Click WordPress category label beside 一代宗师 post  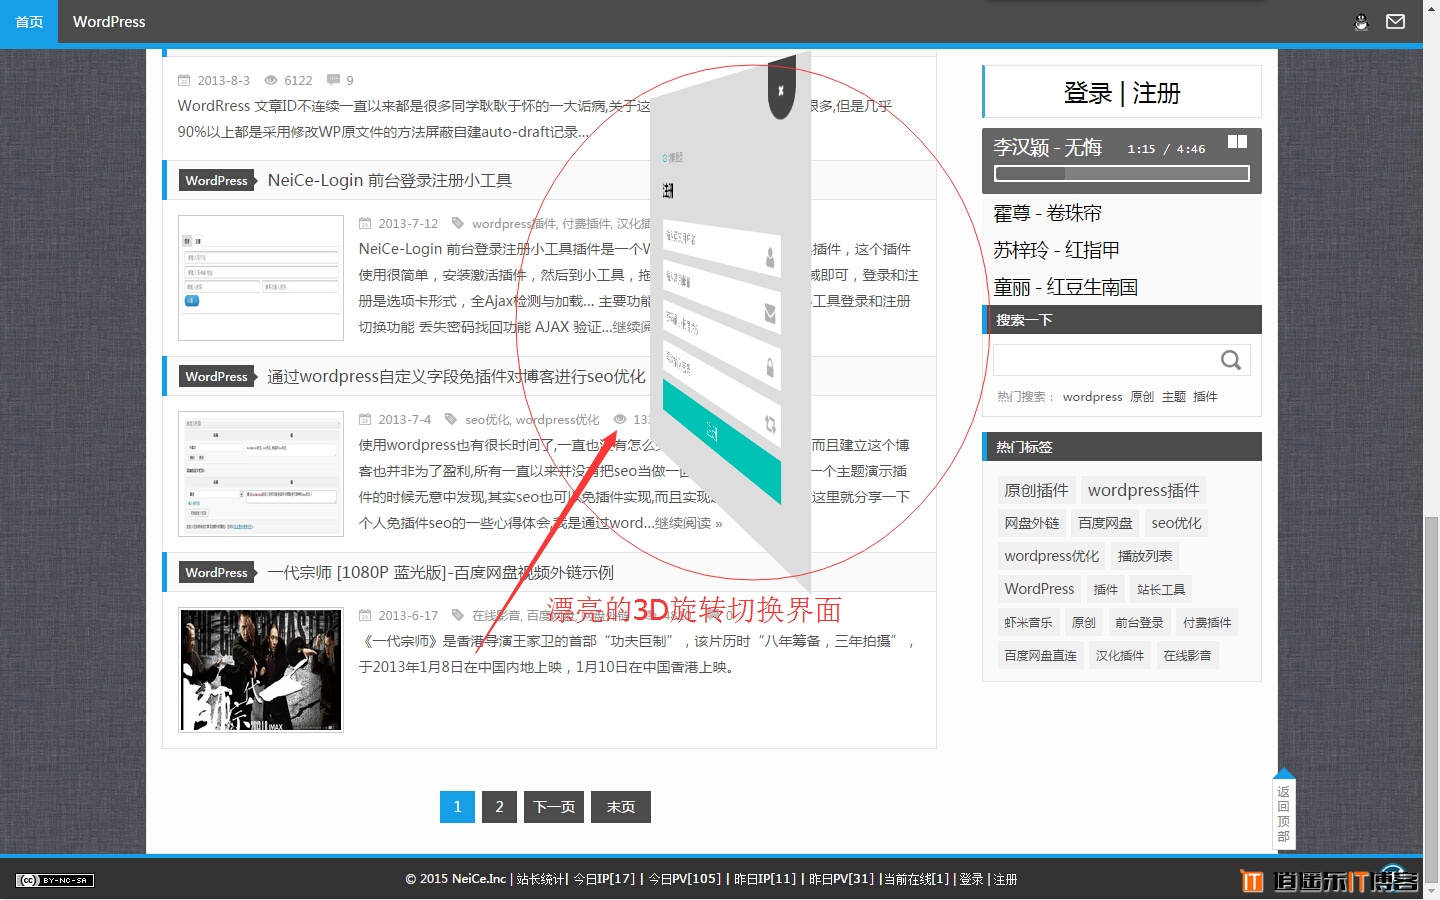coord(216,572)
